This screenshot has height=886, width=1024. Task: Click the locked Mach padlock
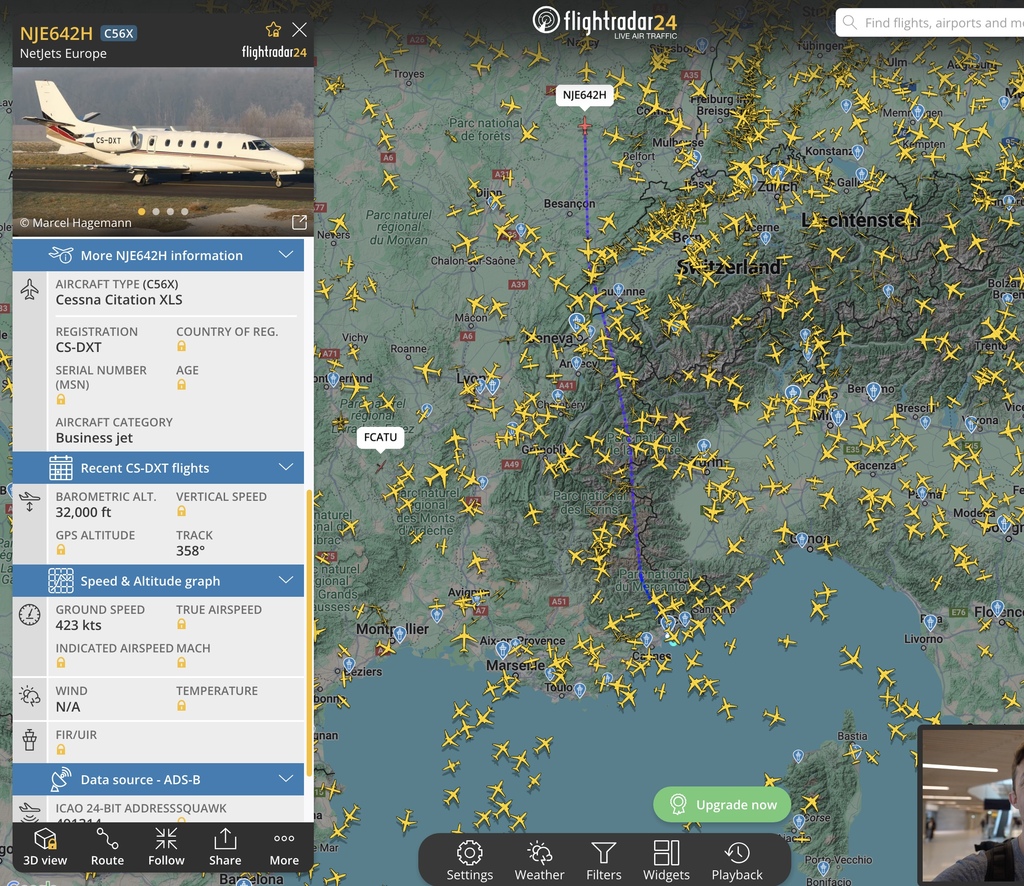point(182,663)
